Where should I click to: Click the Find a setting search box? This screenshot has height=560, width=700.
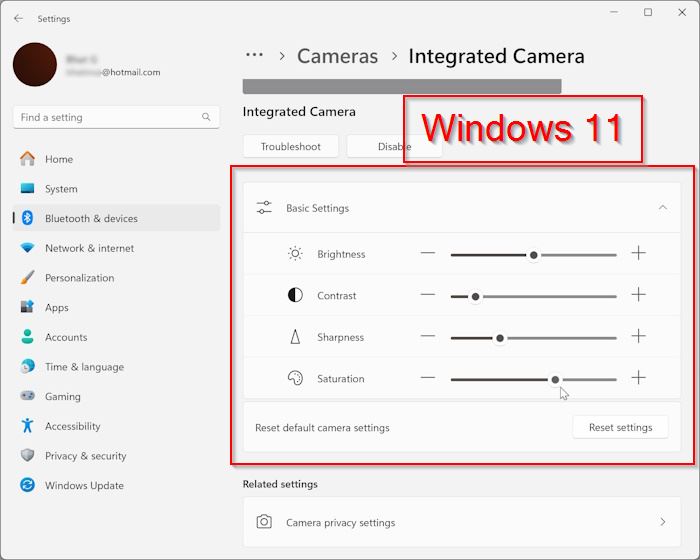116,117
